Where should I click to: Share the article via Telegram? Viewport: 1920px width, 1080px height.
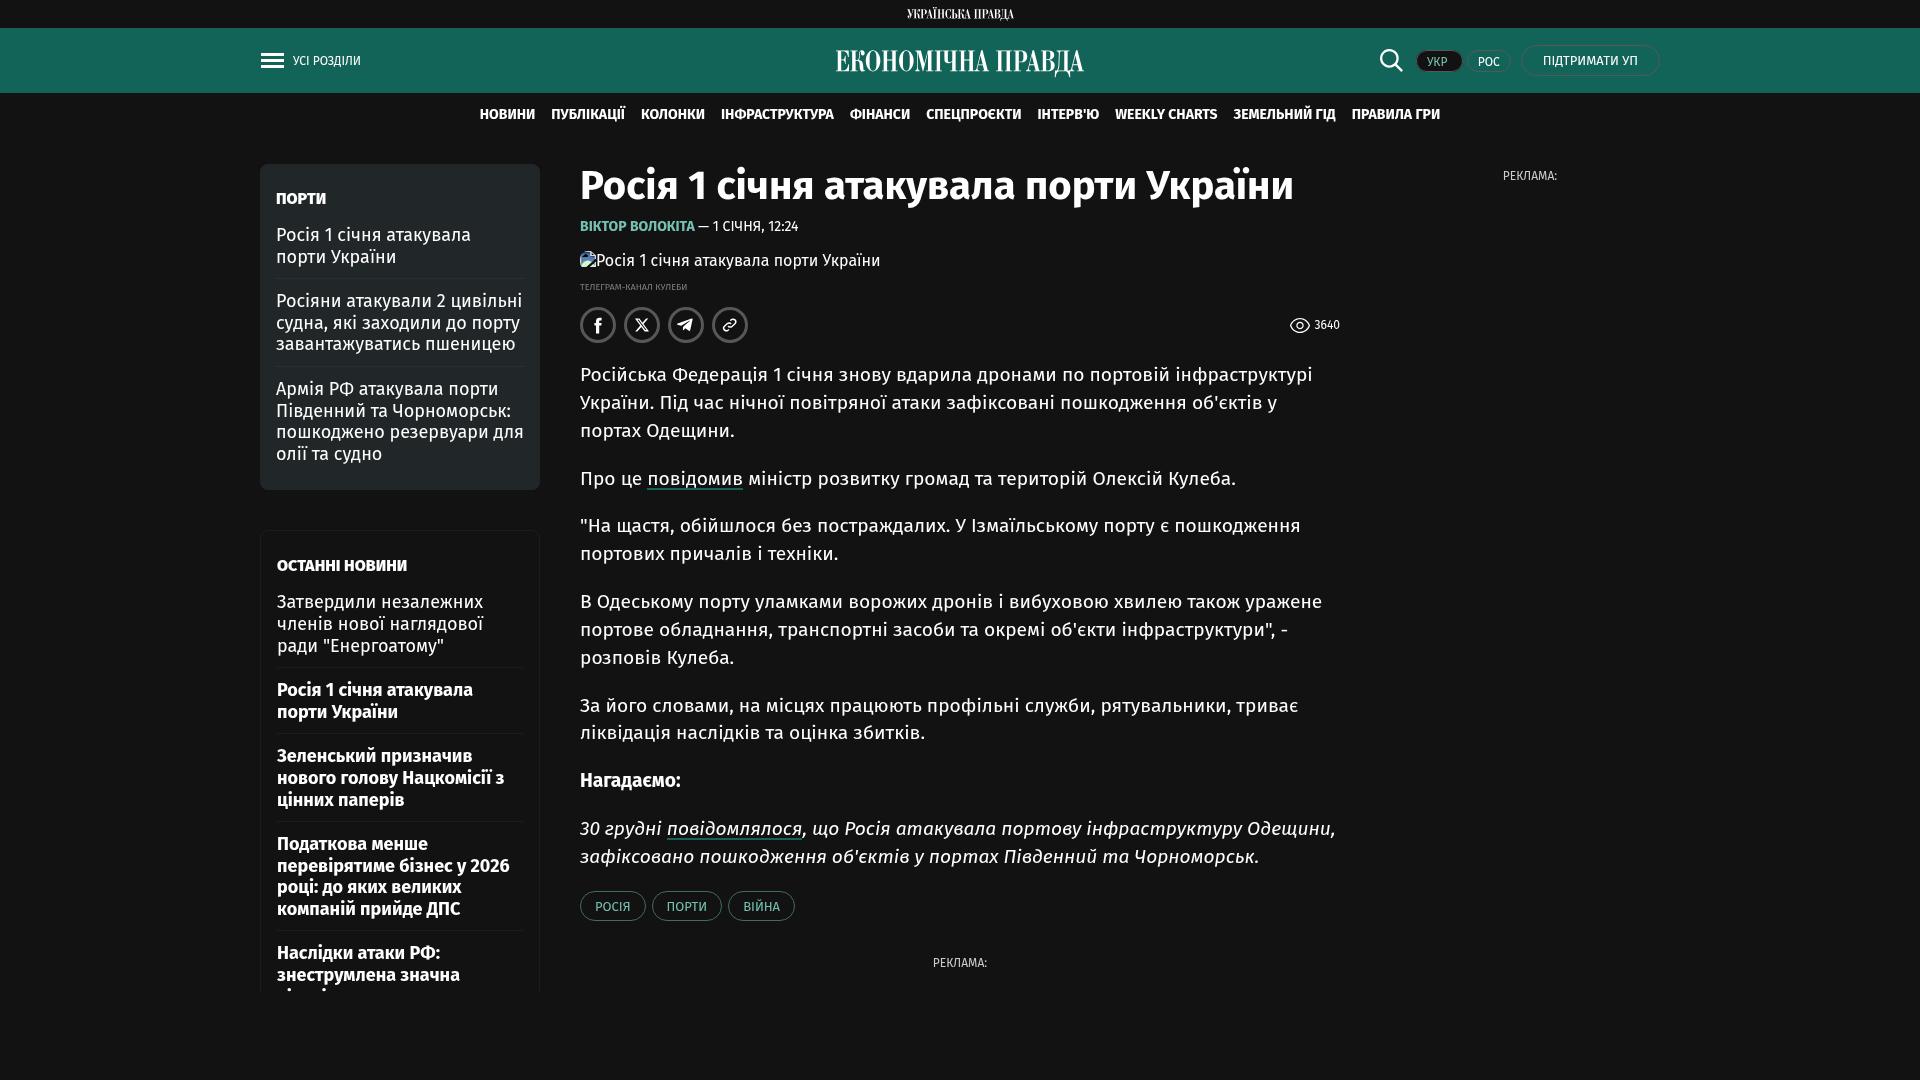(686, 325)
